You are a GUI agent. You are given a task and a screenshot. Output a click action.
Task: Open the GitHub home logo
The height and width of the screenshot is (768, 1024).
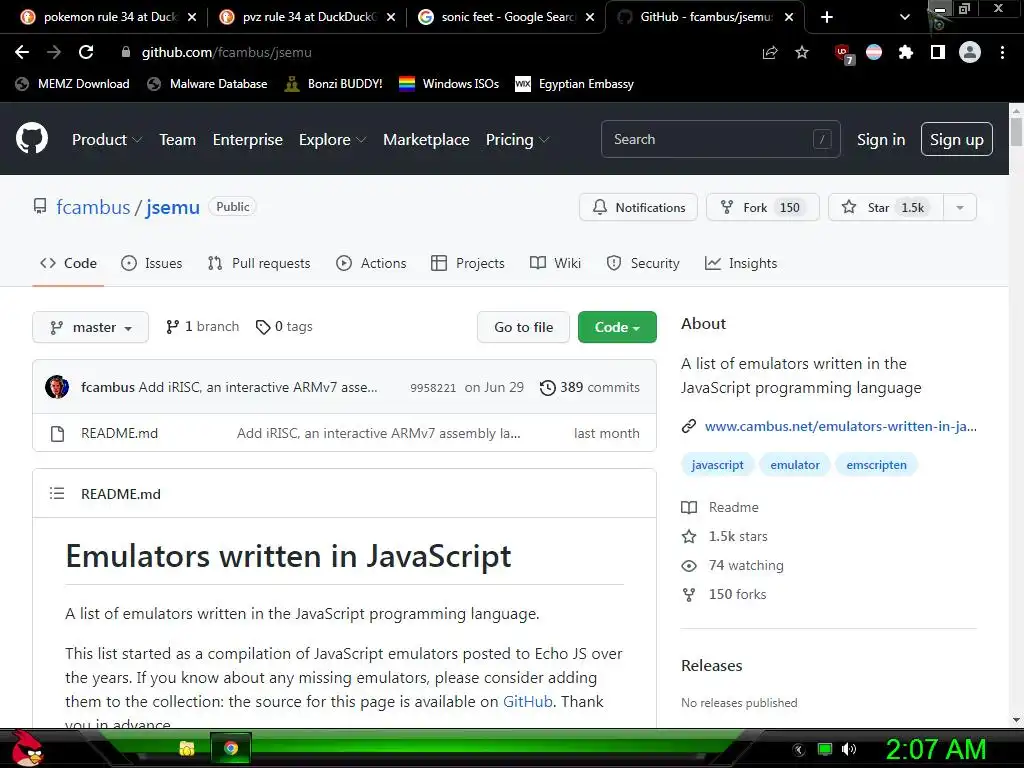[x=32, y=138]
